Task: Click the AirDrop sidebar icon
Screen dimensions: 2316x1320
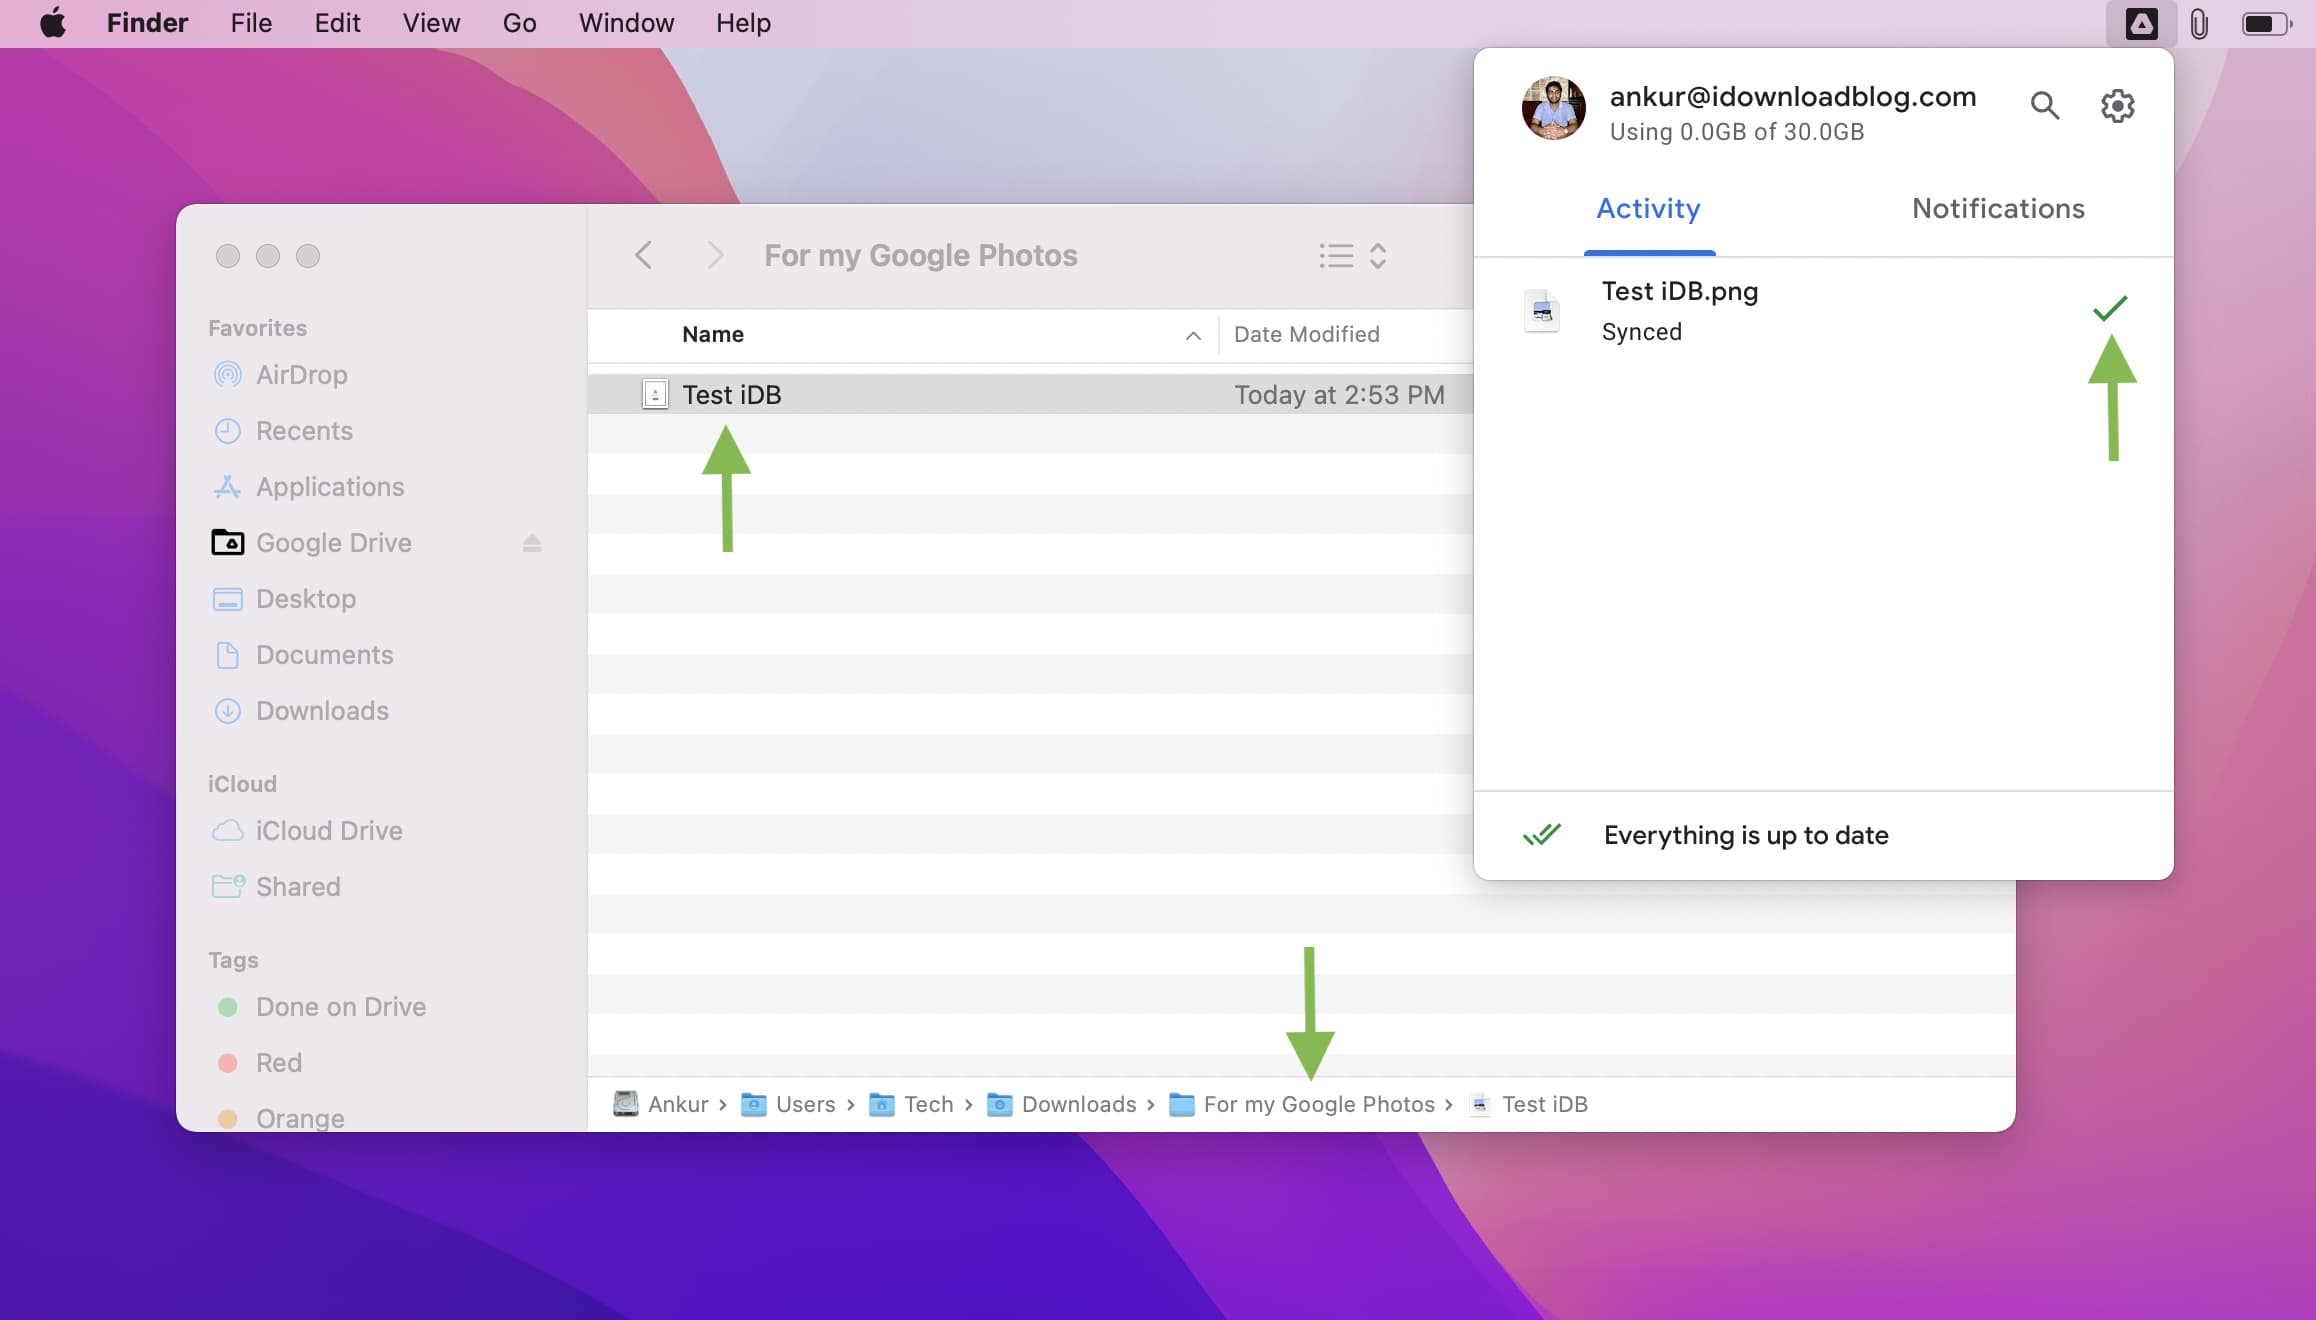Action: click(x=228, y=375)
